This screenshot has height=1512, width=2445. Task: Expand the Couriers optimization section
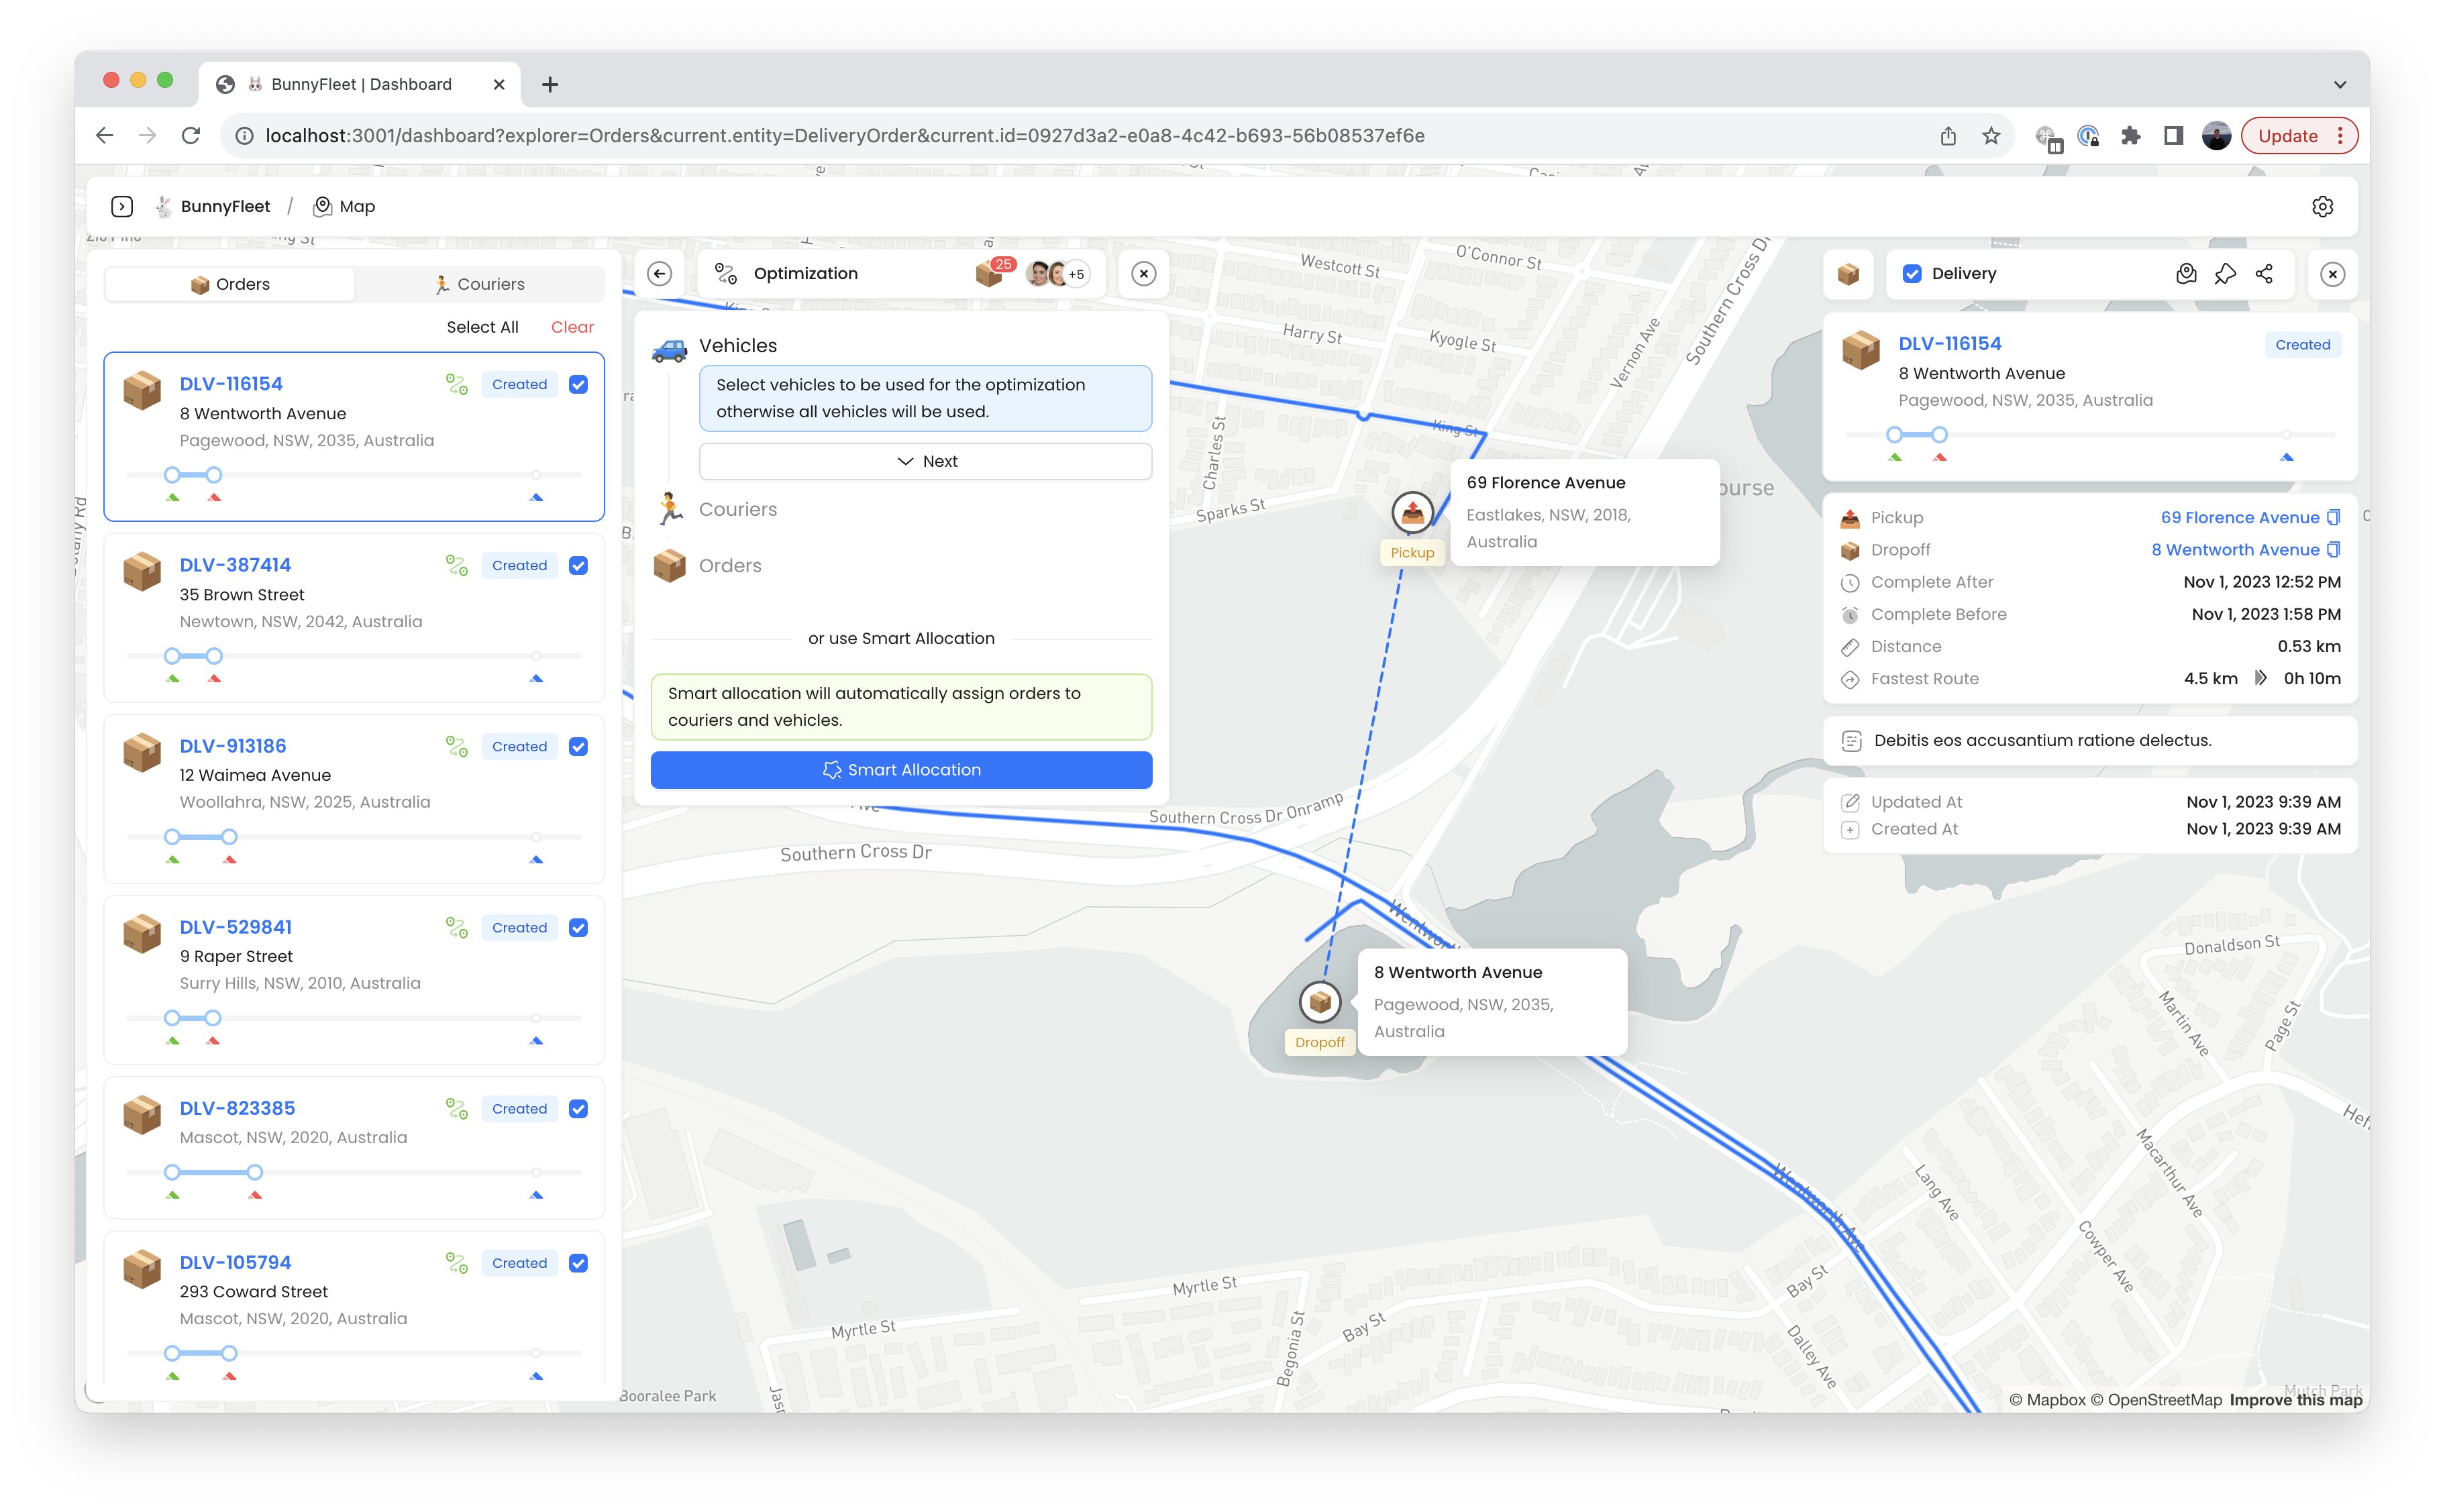[x=737, y=509]
